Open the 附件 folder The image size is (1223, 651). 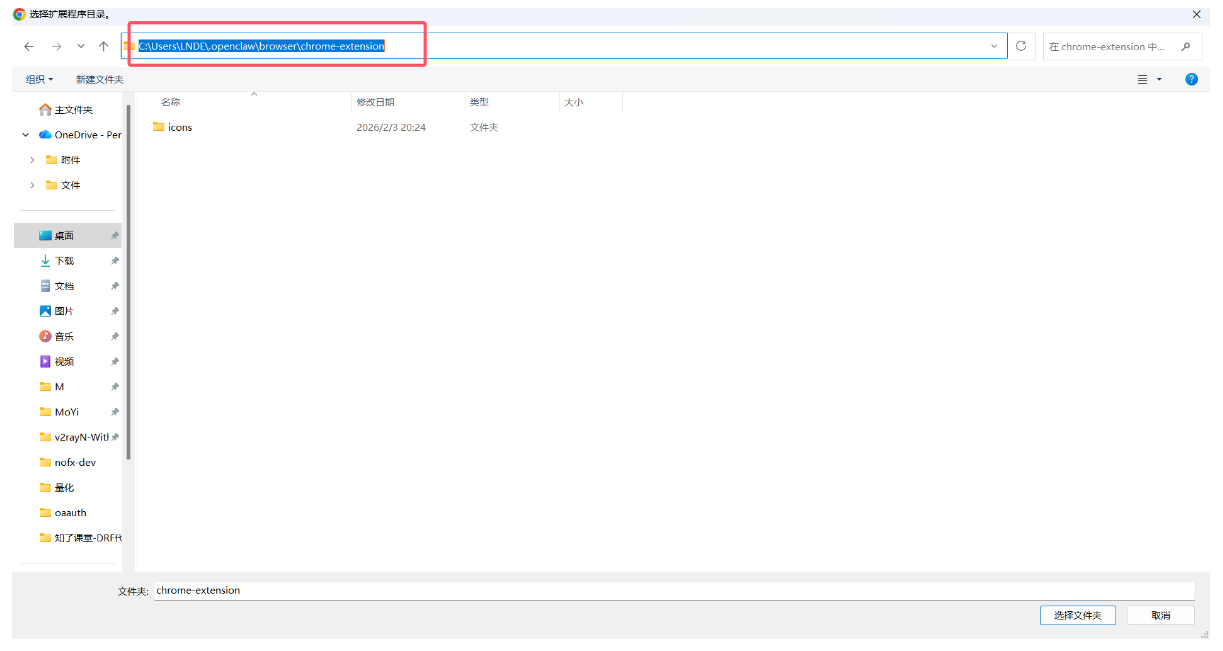(63, 160)
